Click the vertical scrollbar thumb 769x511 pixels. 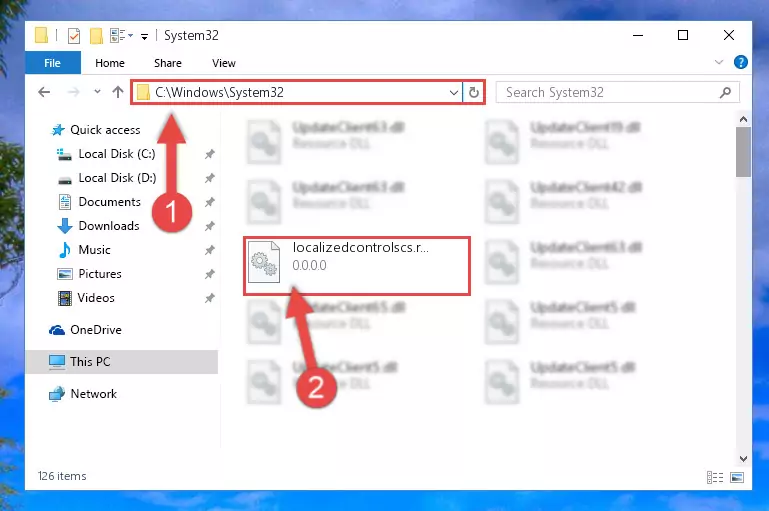[x=743, y=152]
